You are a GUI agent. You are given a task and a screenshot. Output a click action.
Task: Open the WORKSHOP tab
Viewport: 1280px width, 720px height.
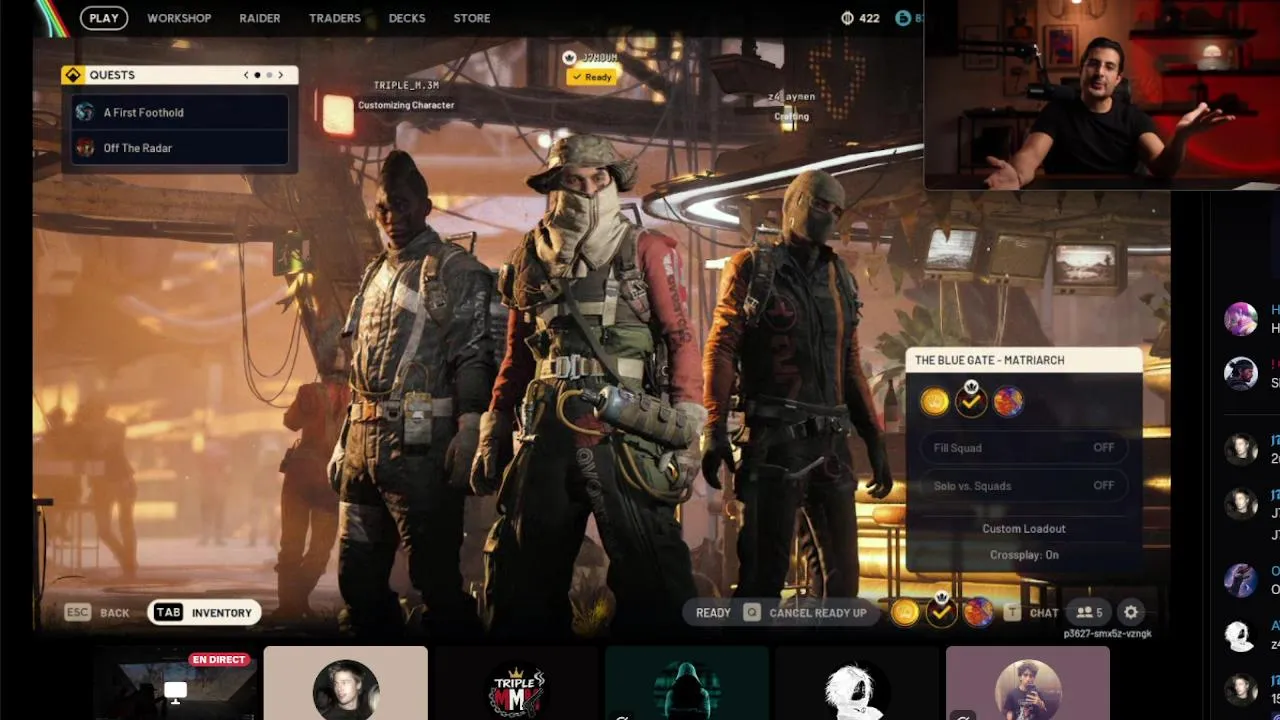(179, 18)
